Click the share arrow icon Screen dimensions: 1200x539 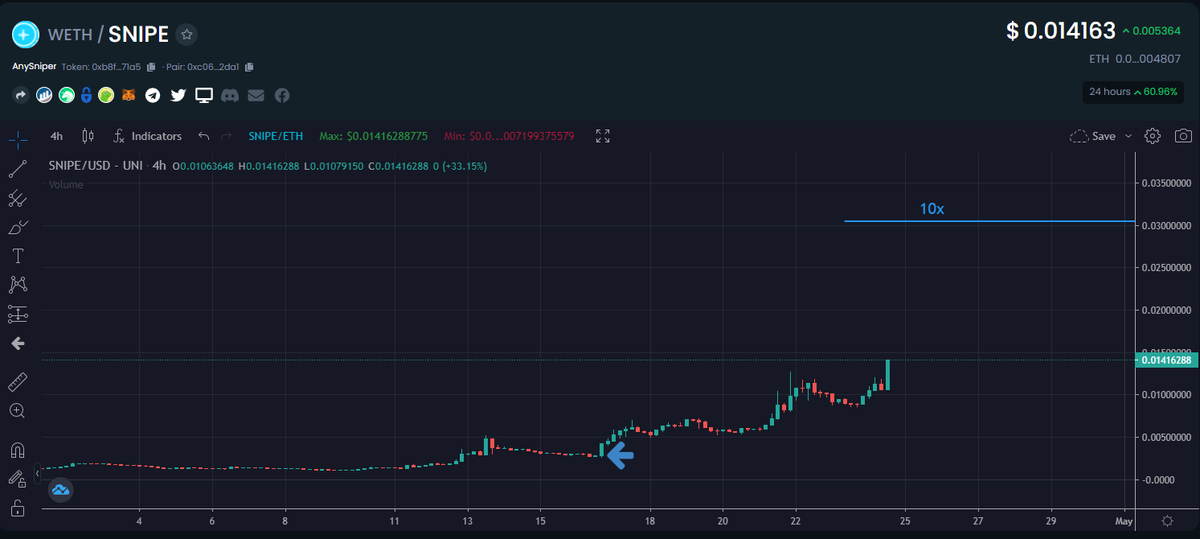tap(20, 96)
